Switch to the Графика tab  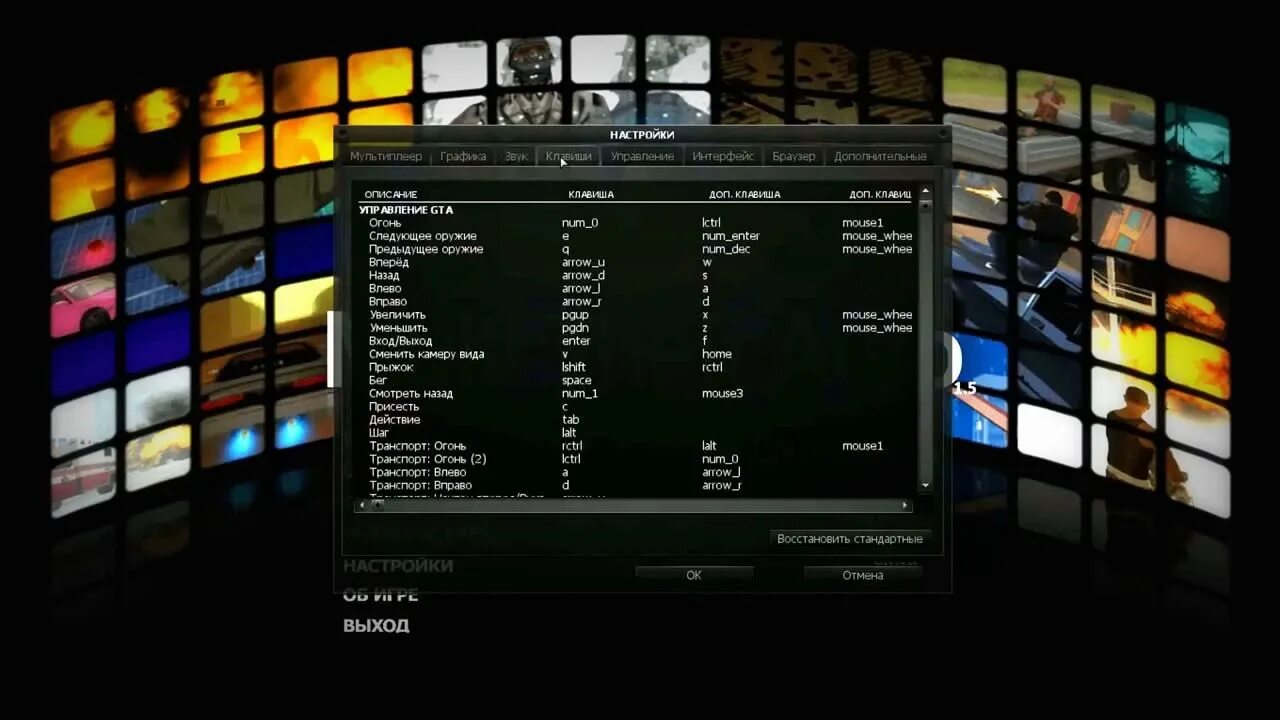[x=463, y=156]
